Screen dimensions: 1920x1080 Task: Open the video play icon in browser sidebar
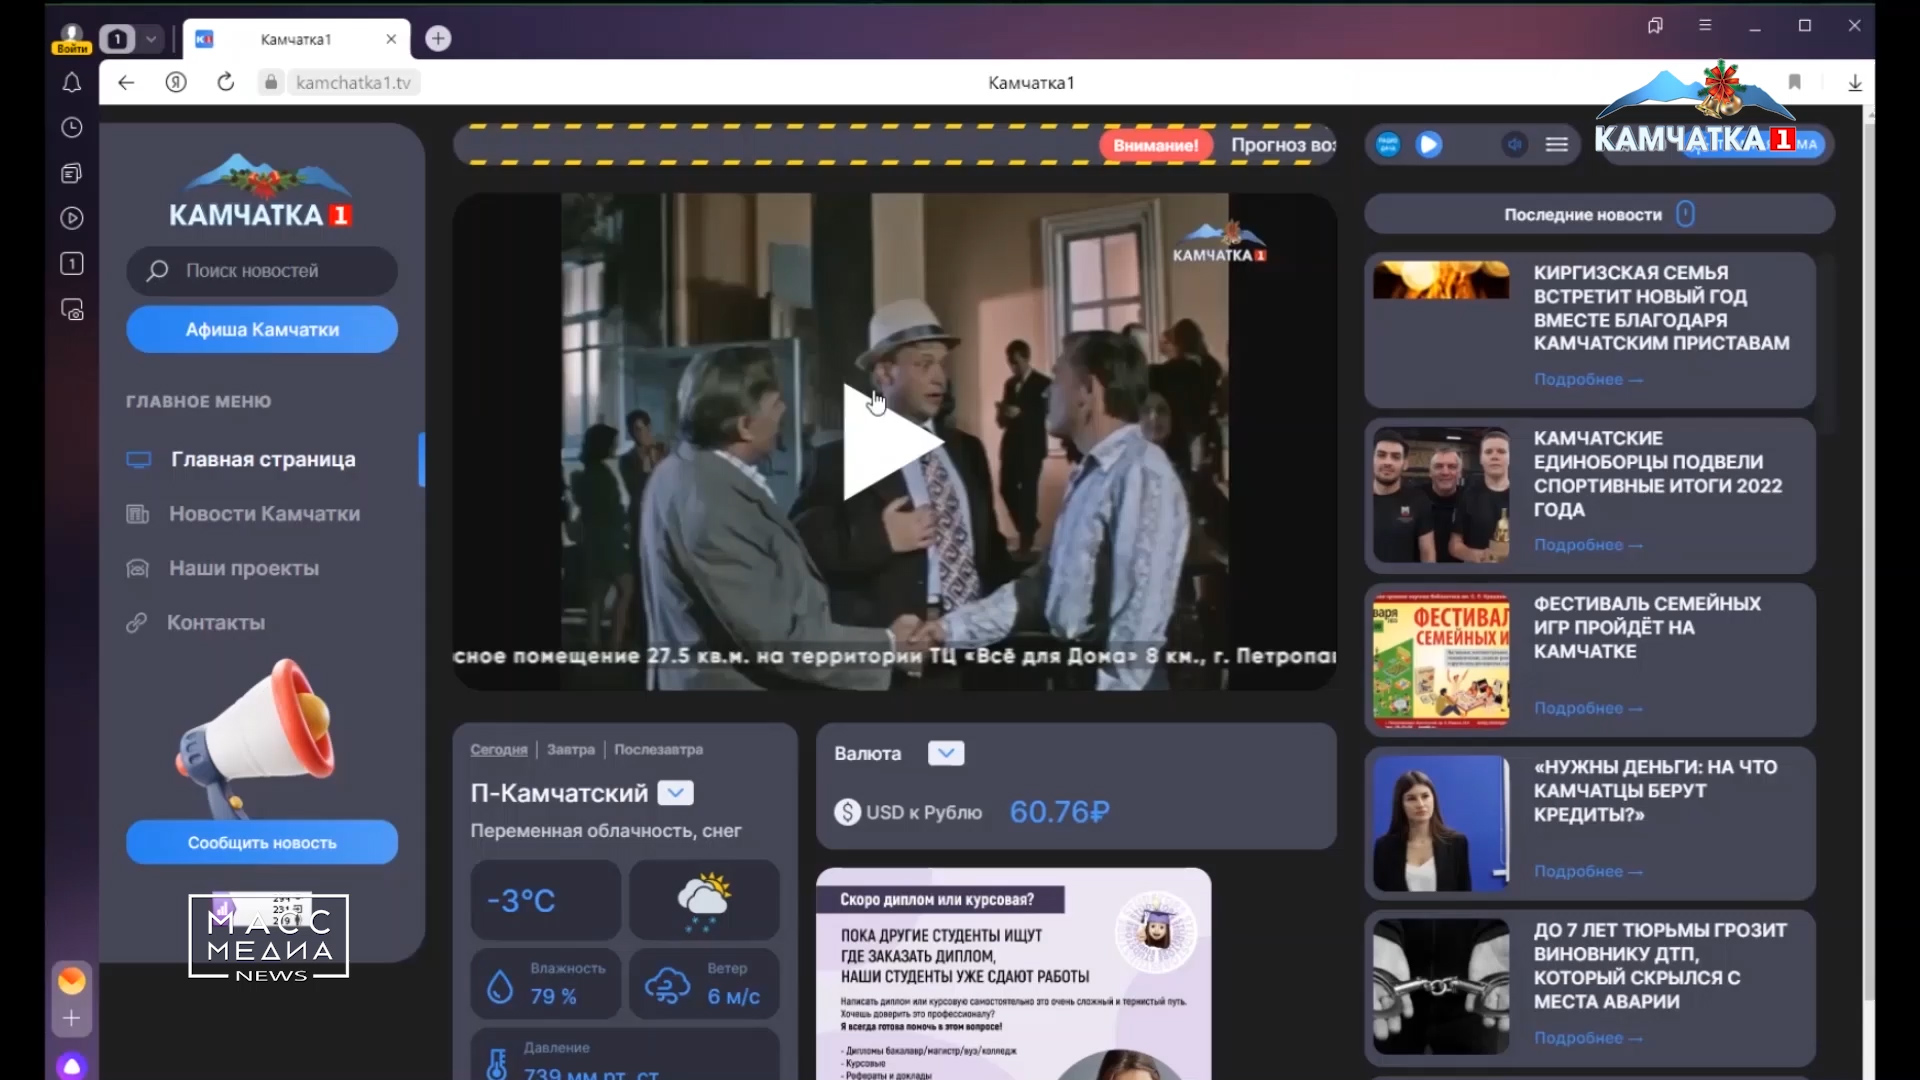click(x=72, y=218)
